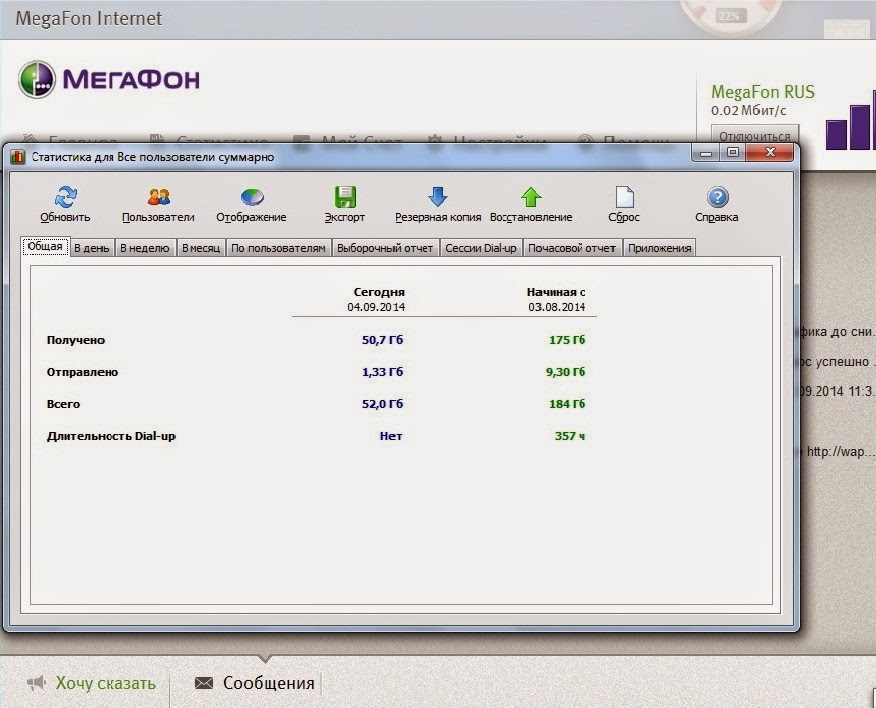Click the 9,30 Гб sent total value
Viewport: 876px width, 708px height.
565,372
